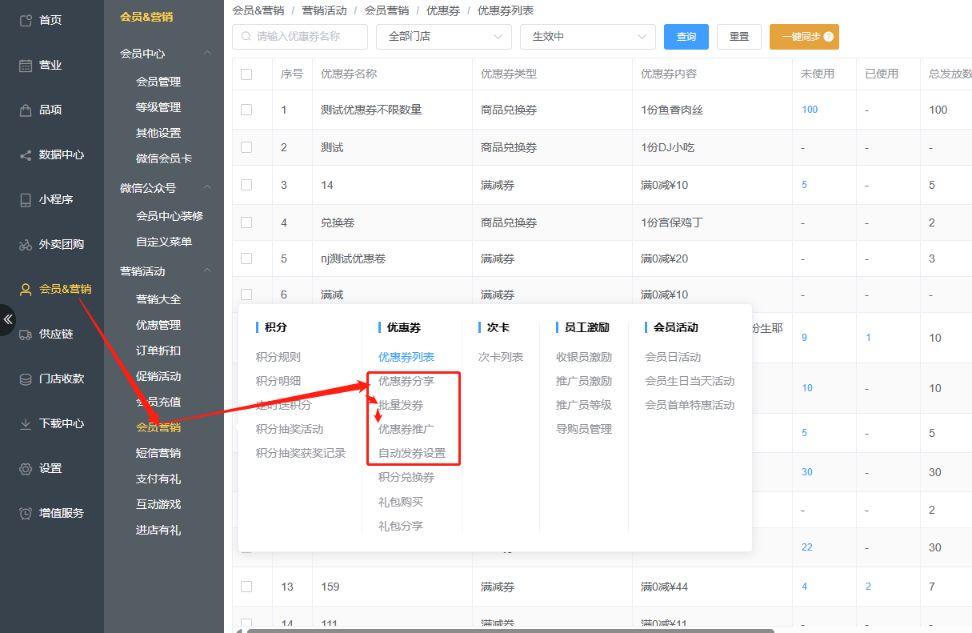Open the 设置 gear icon
The width and height of the screenshot is (972, 633).
click(x=25, y=469)
